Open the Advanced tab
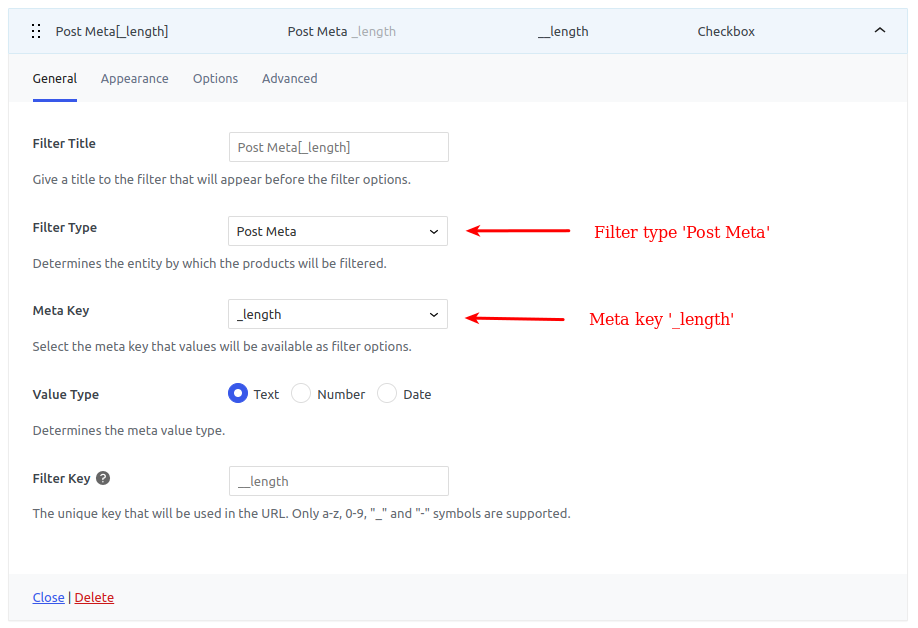The image size is (918, 628). pos(290,78)
